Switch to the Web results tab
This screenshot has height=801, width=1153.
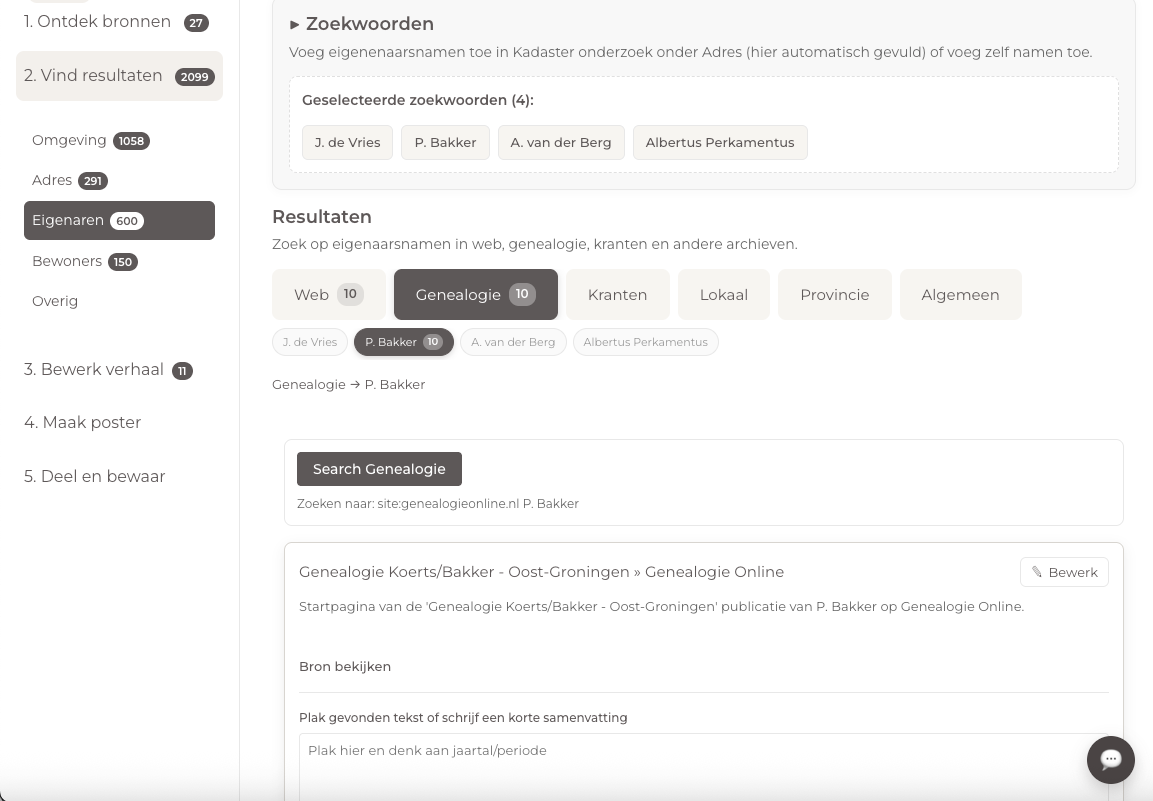click(328, 294)
